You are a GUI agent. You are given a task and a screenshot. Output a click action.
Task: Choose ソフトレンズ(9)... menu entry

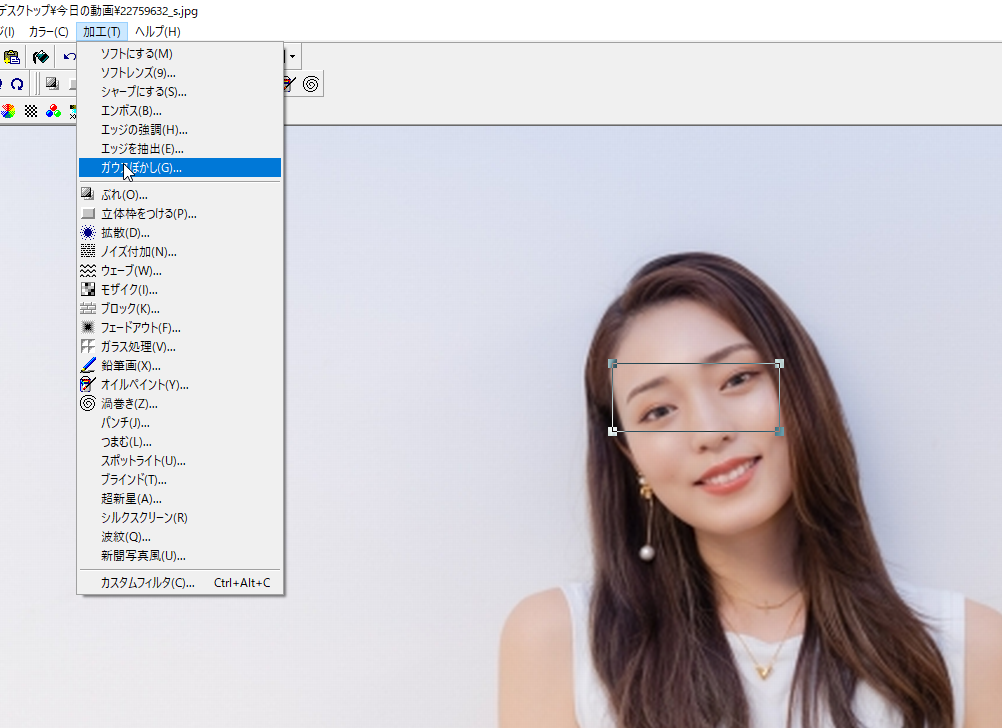point(180,73)
